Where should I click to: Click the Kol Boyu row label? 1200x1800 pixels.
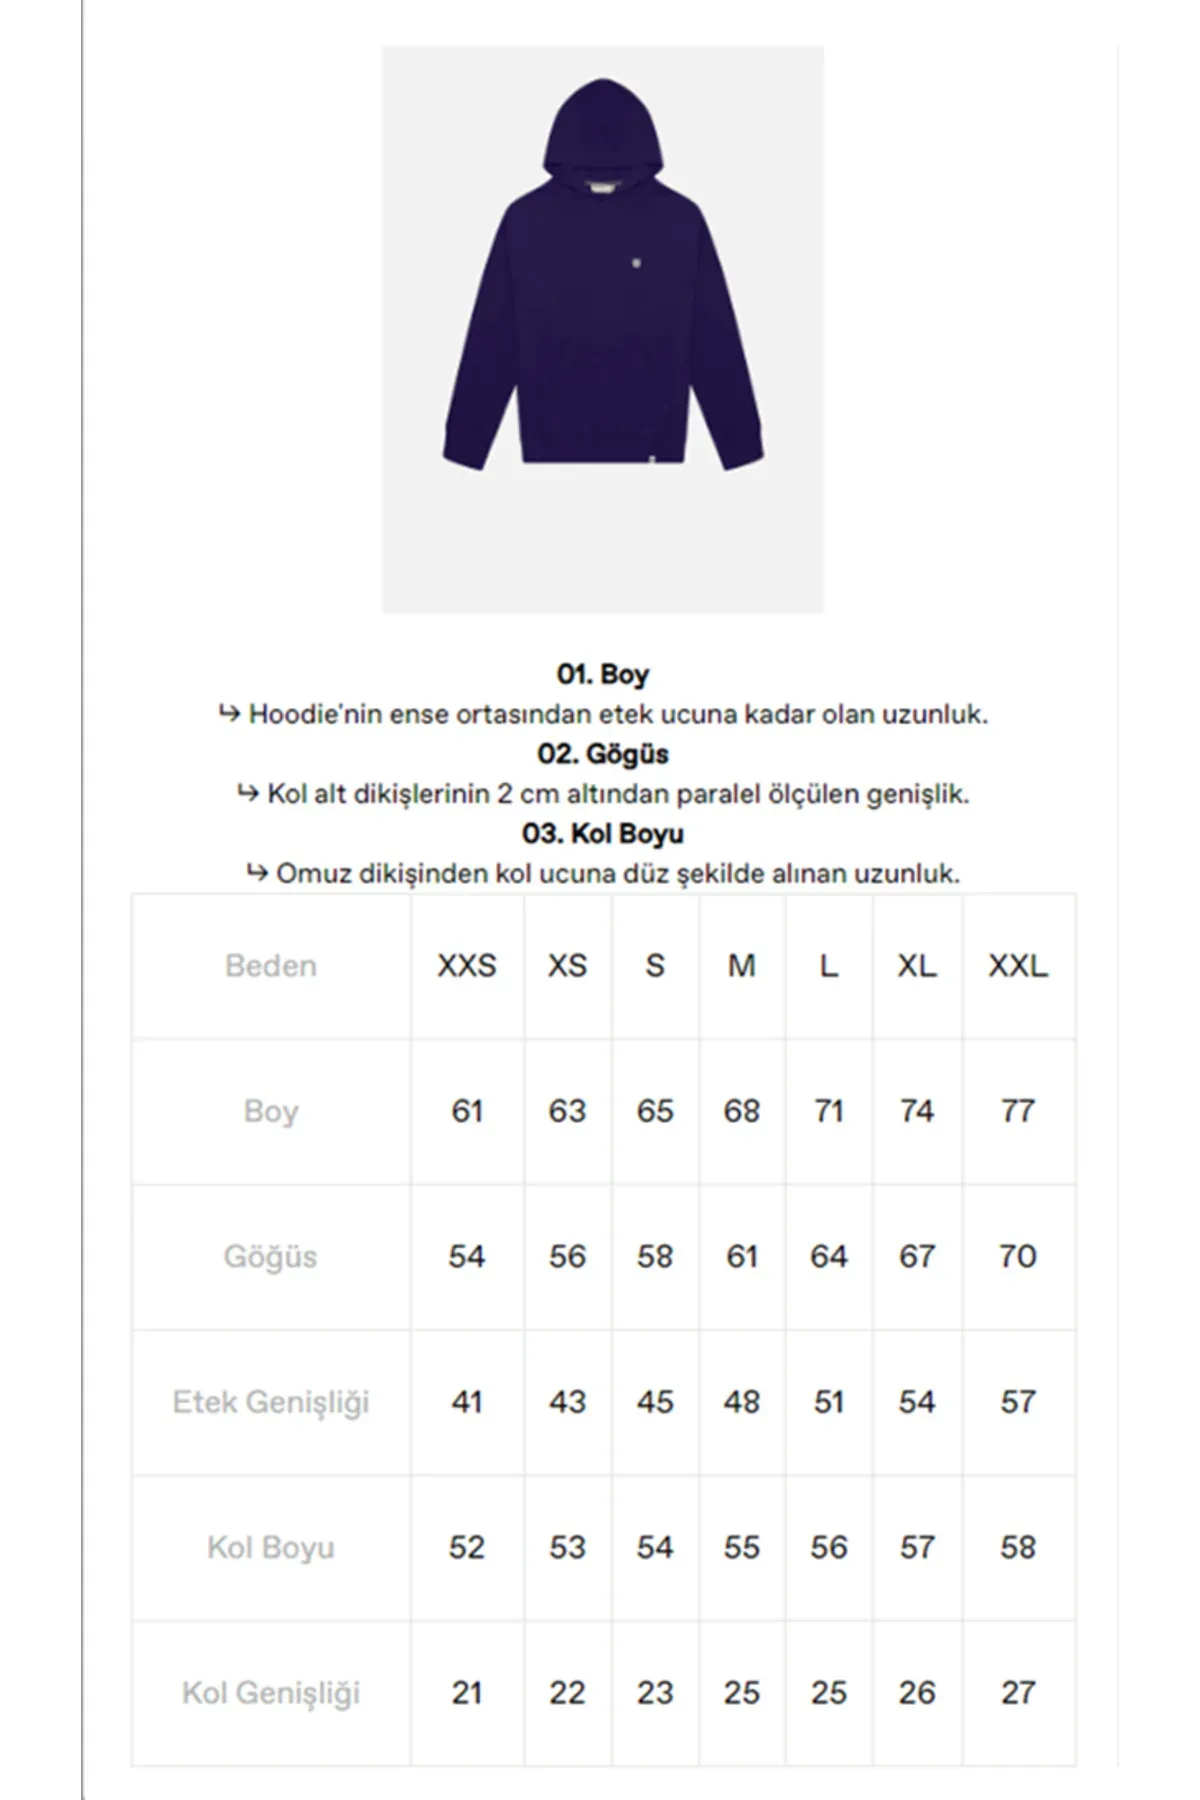click(271, 1548)
